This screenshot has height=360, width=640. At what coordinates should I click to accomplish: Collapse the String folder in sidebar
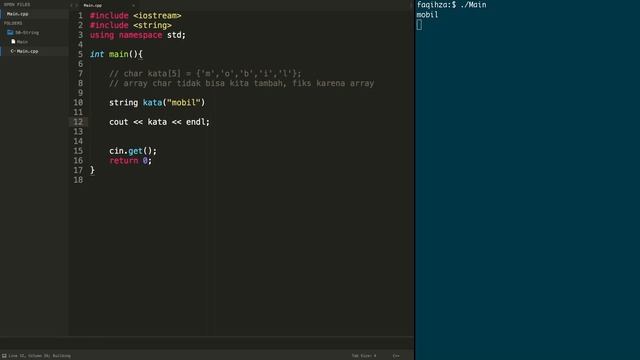[27, 32]
